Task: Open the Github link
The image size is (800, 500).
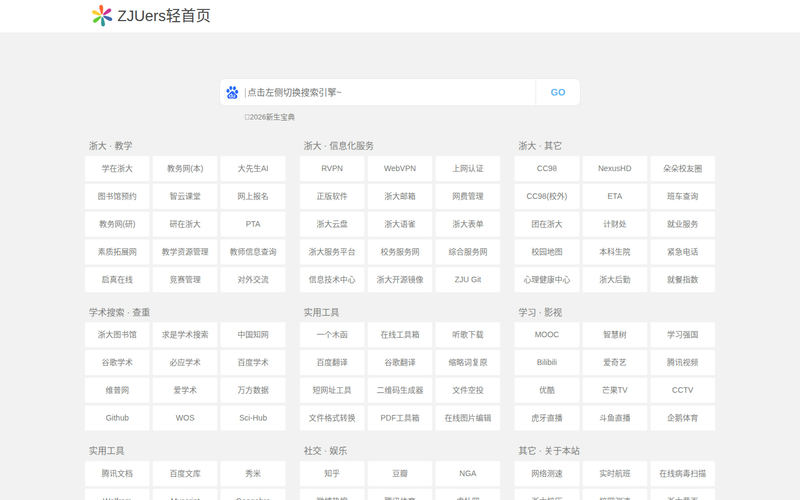Action: point(117,418)
